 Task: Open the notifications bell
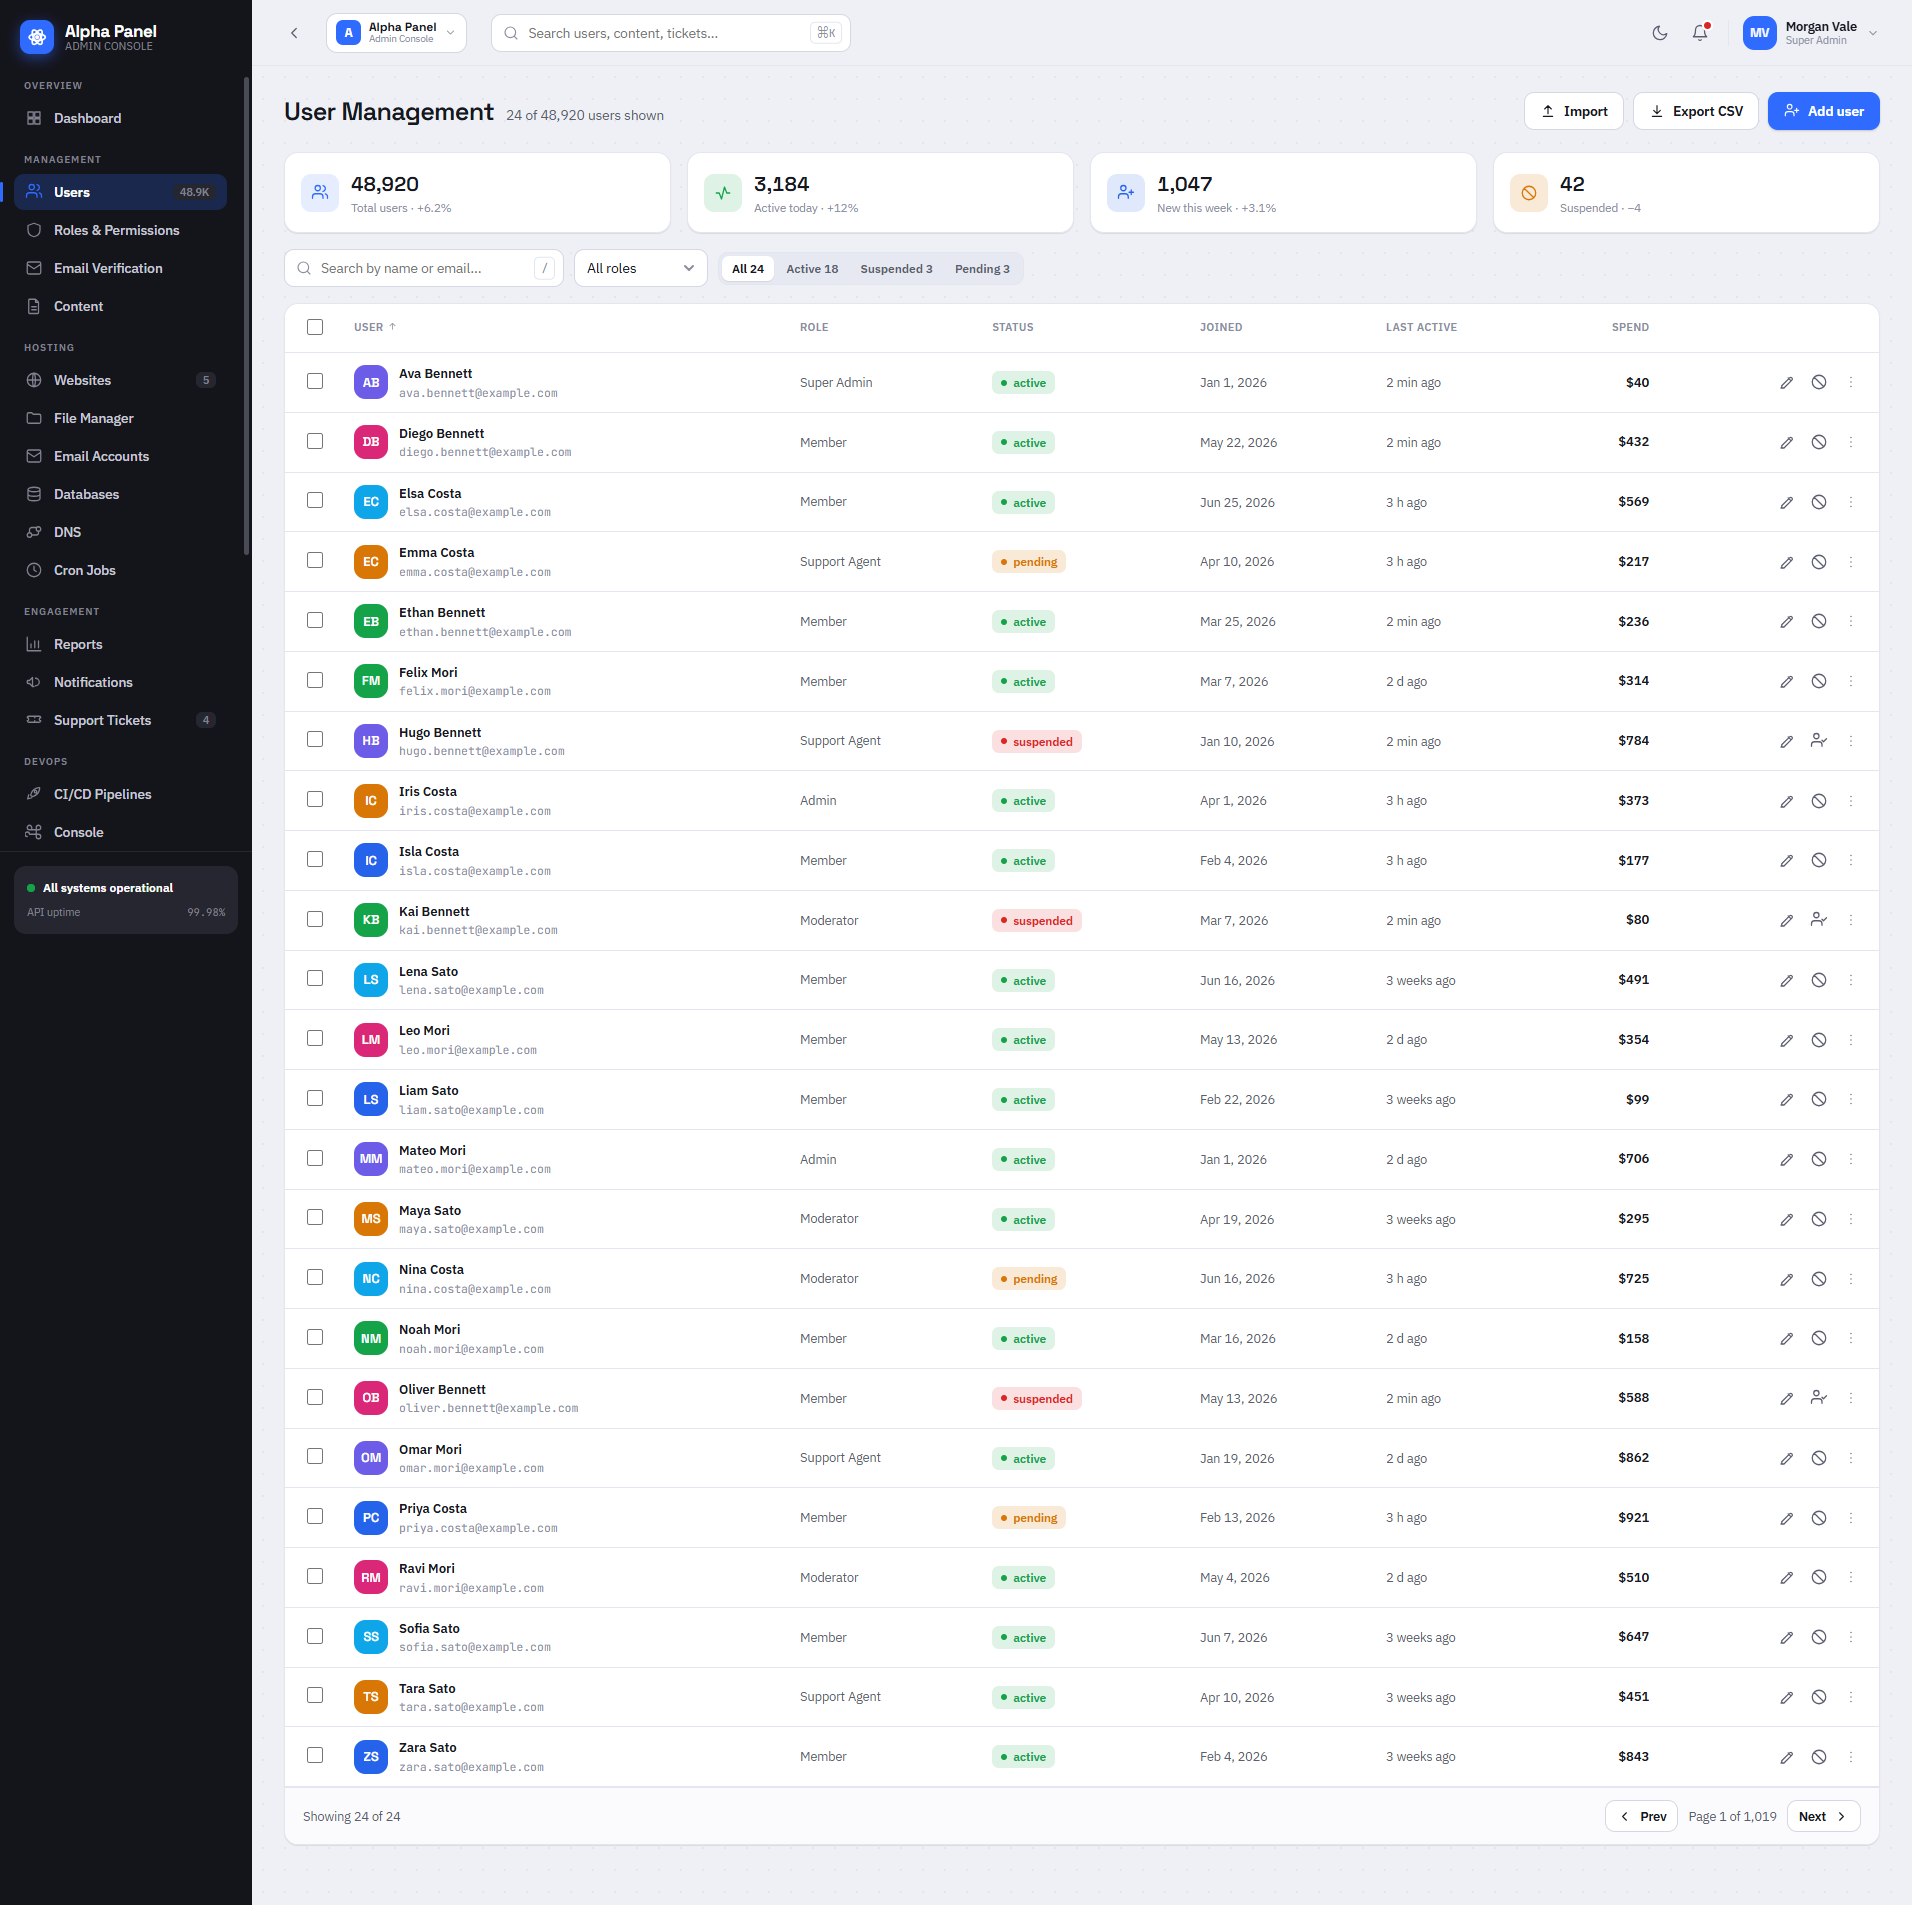pyautogui.click(x=1700, y=33)
